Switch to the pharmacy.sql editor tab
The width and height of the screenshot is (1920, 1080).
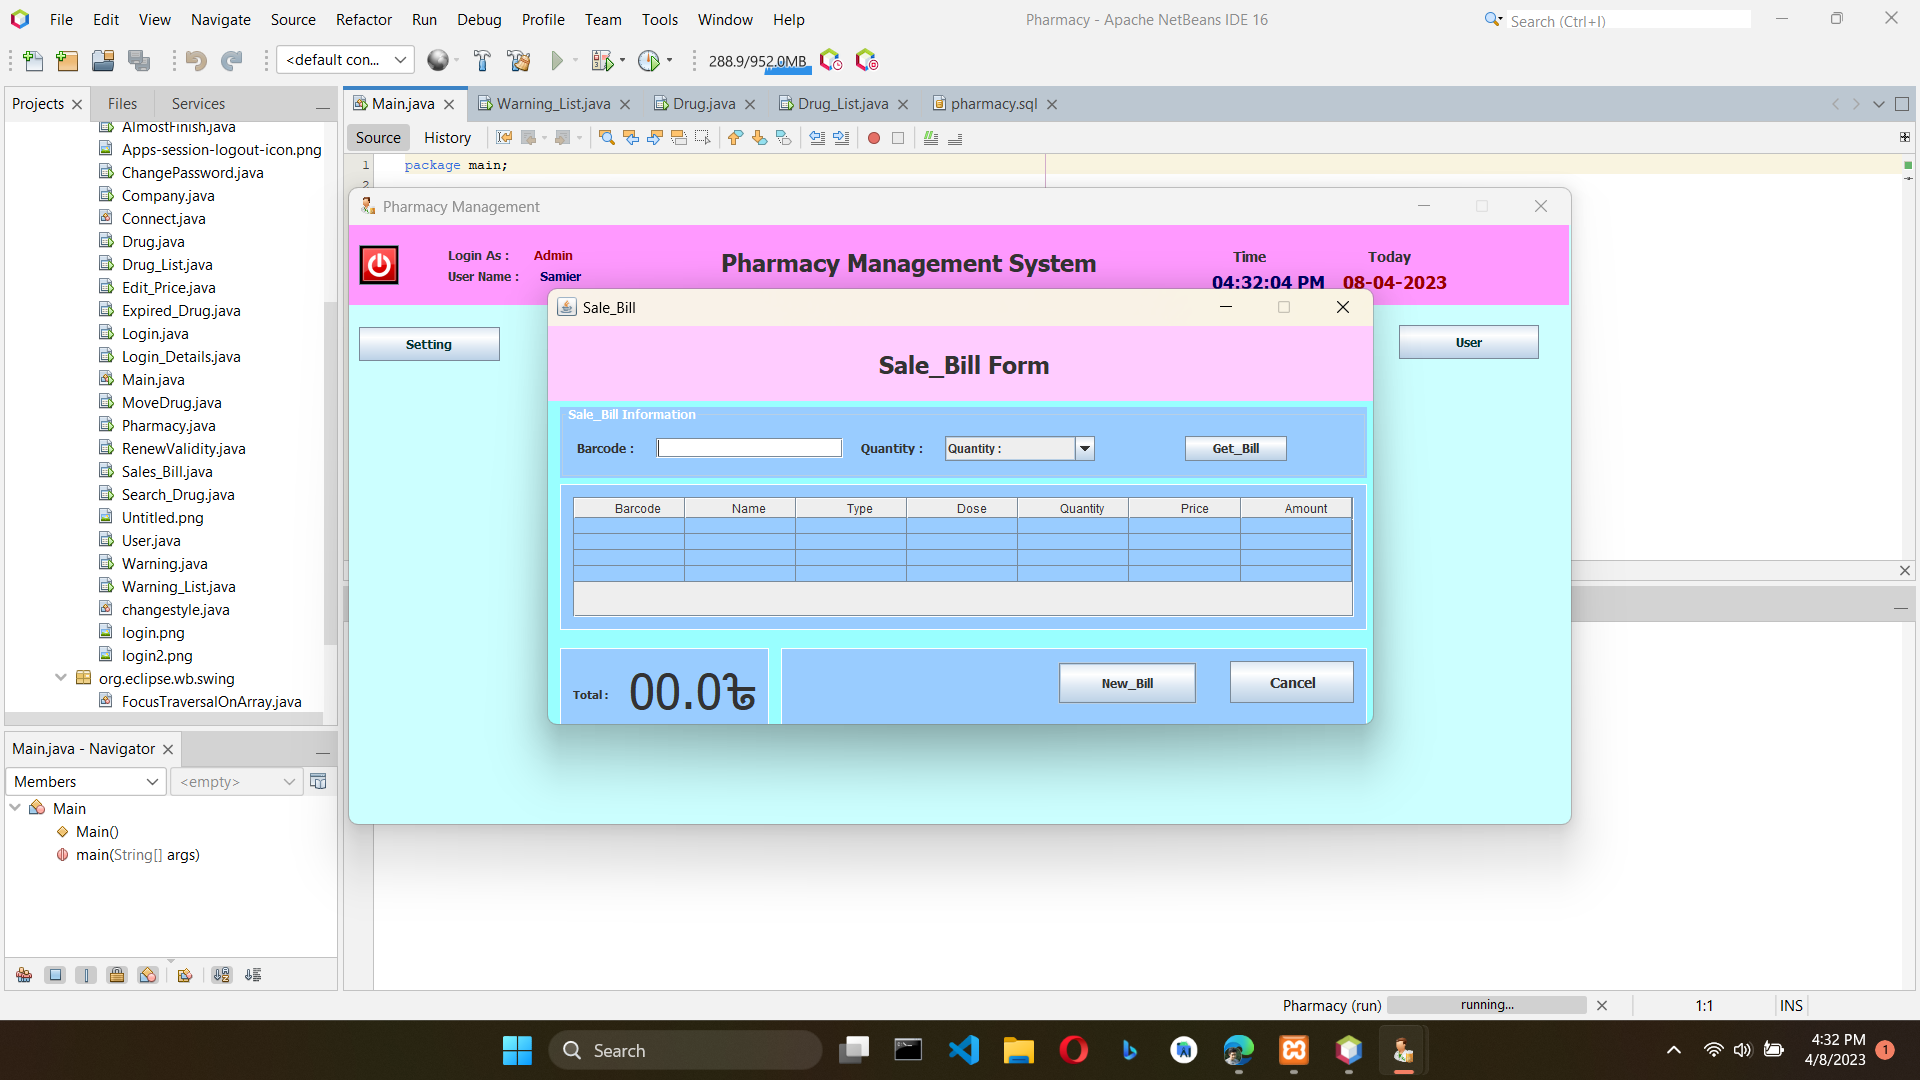coord(993,103)
